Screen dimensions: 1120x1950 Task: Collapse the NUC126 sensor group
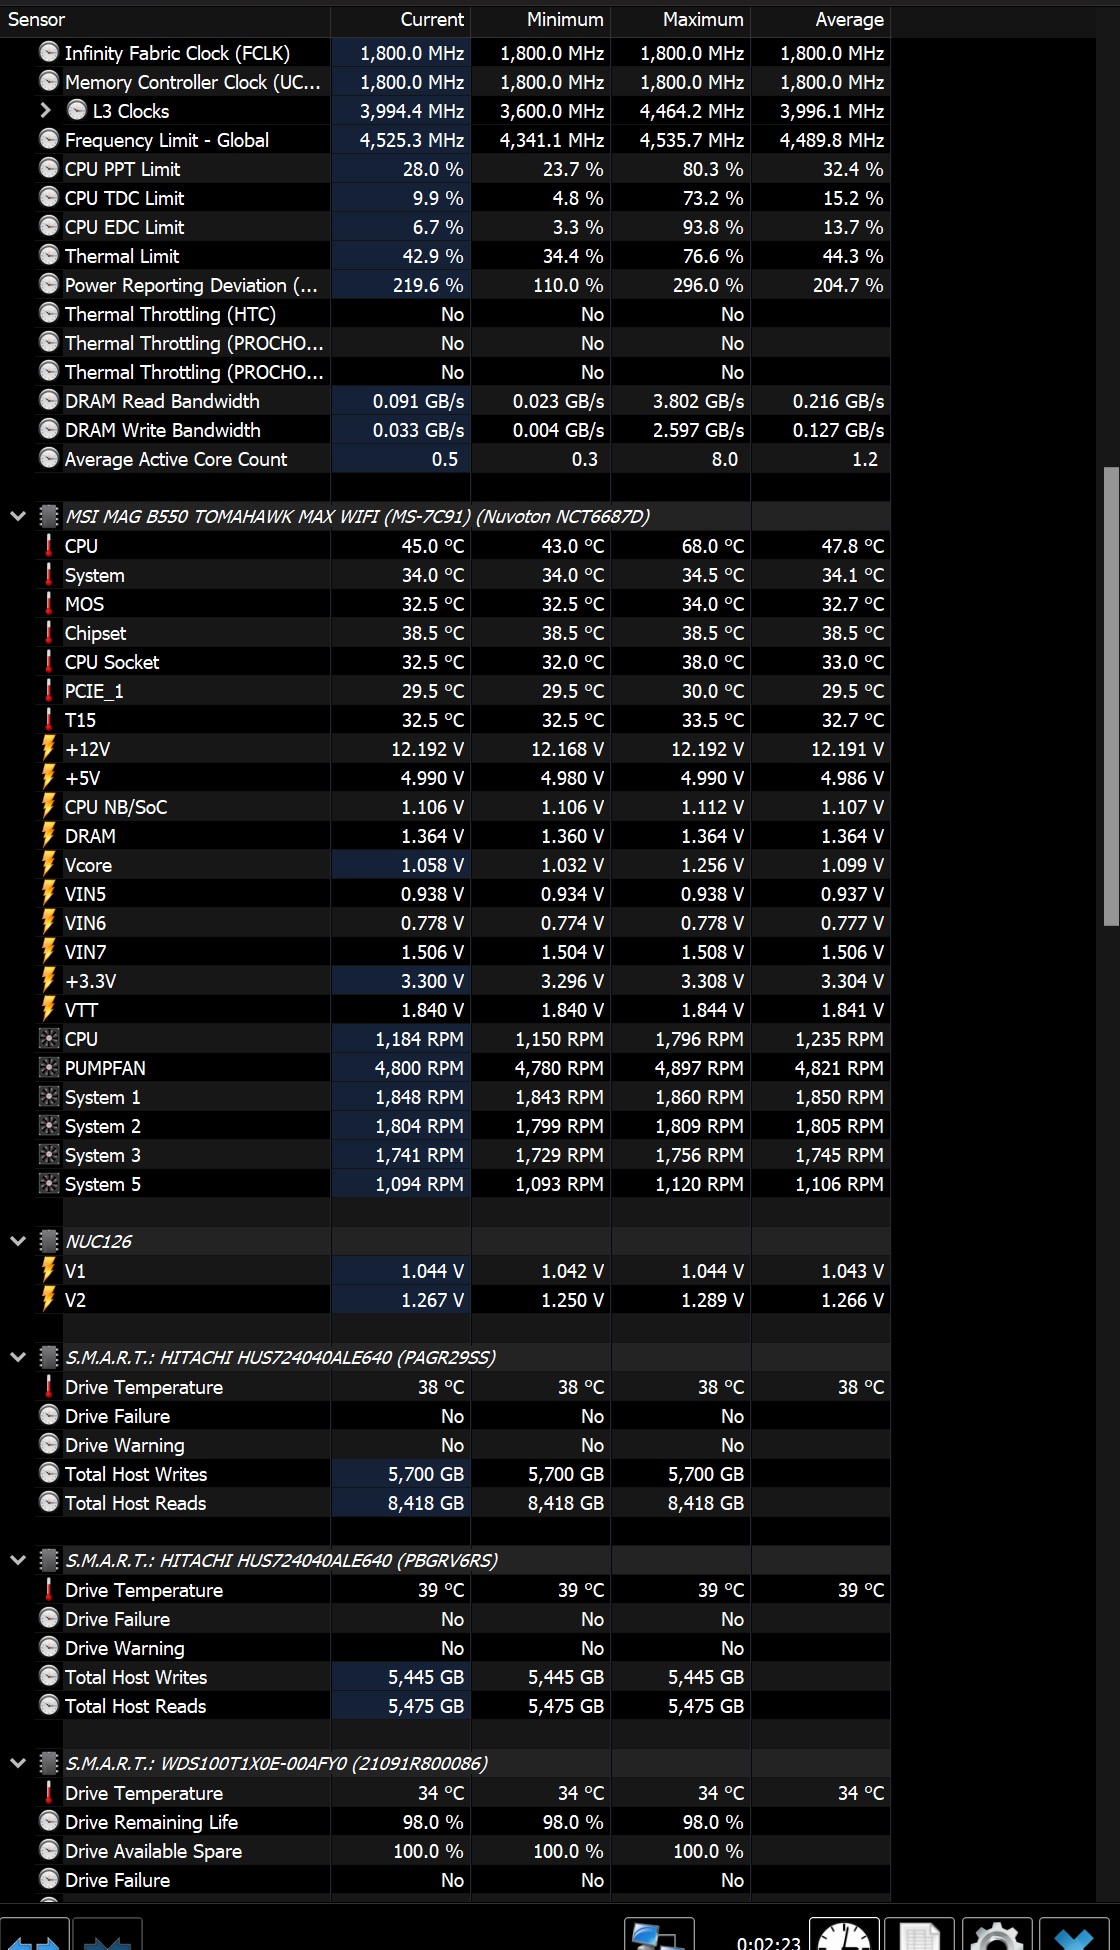(17, 1241)
